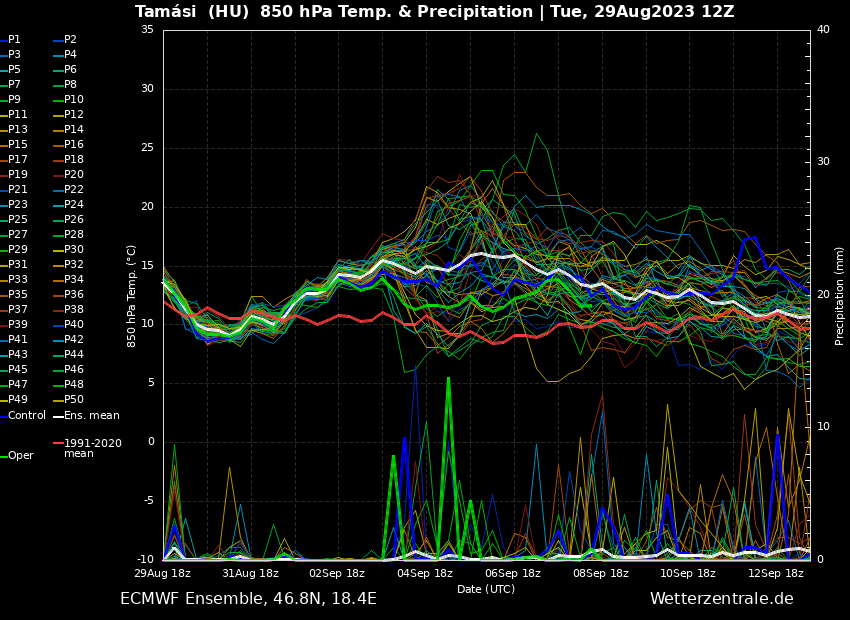Click the Precipitation (mm) axis title

pos(840,296)
